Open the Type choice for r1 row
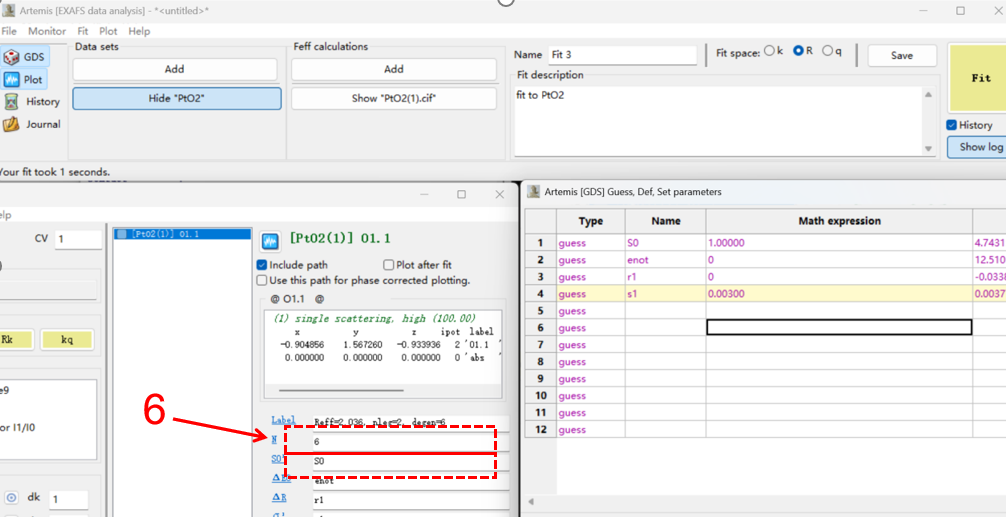The image size is (1006, 517). (590, 277)
